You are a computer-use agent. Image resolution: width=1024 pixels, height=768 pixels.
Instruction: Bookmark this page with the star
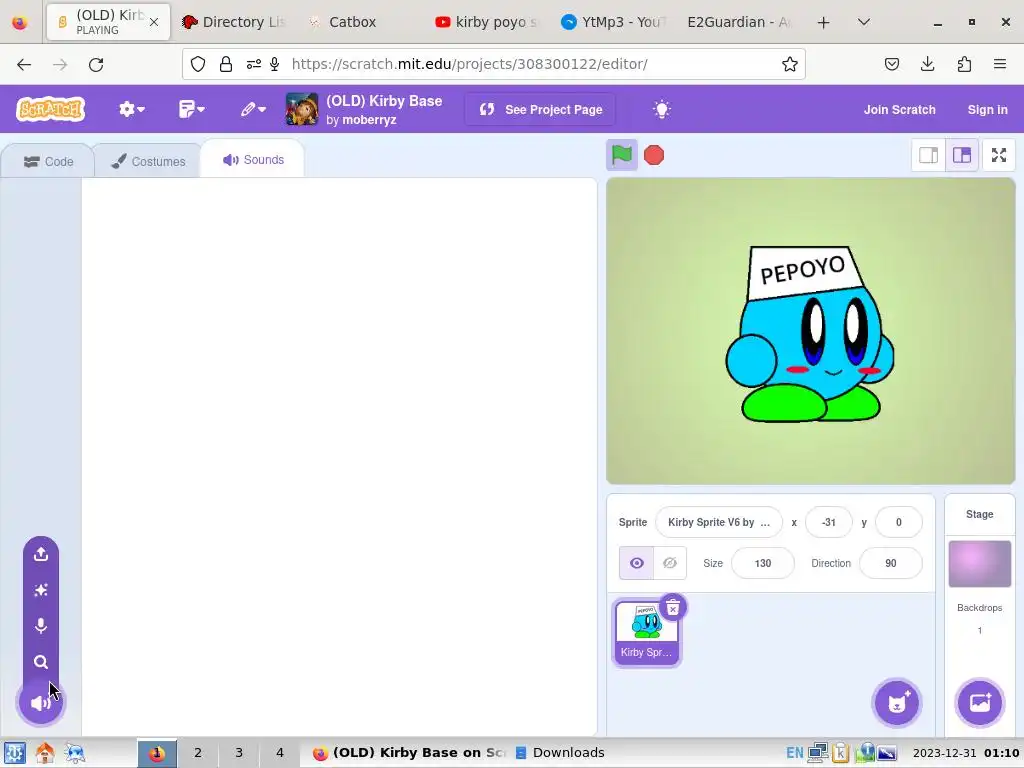coord(790,64)
